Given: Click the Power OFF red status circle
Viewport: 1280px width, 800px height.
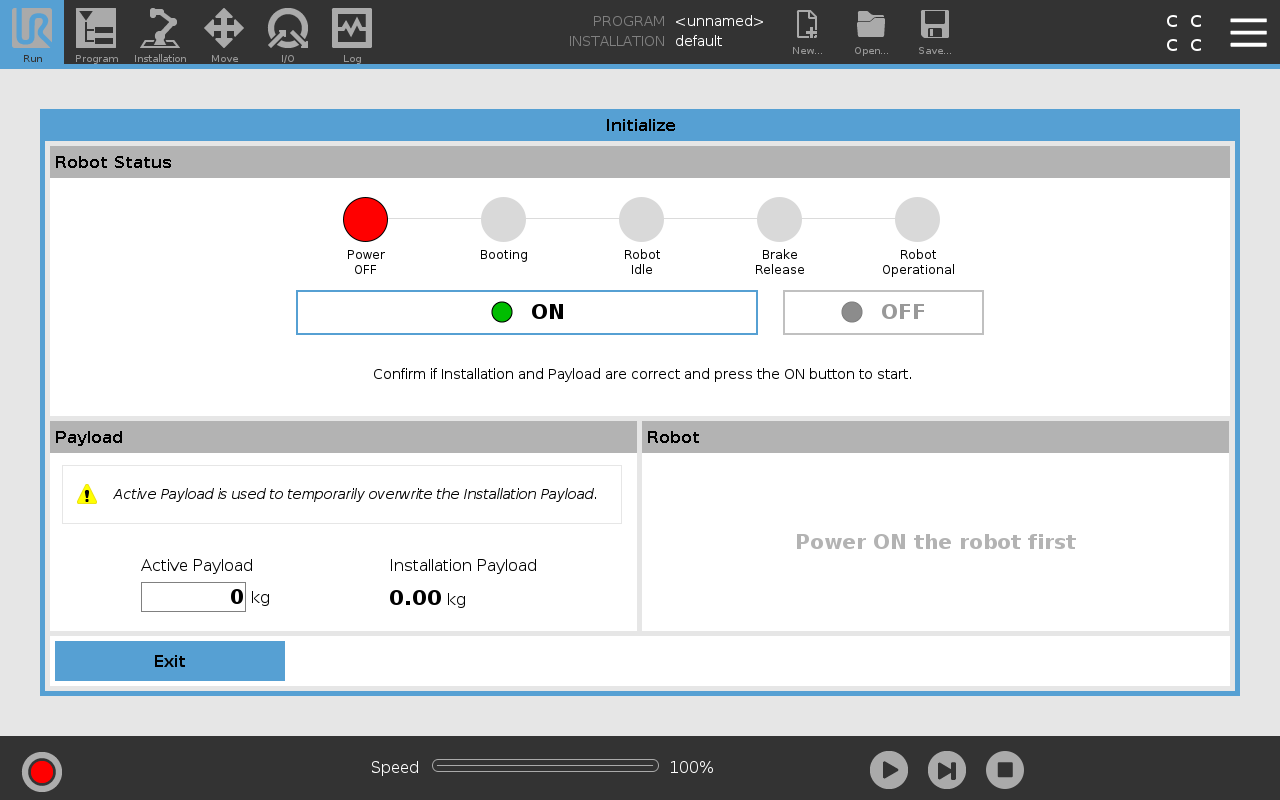Looking at the screenshot, I should tap(365, 219).
